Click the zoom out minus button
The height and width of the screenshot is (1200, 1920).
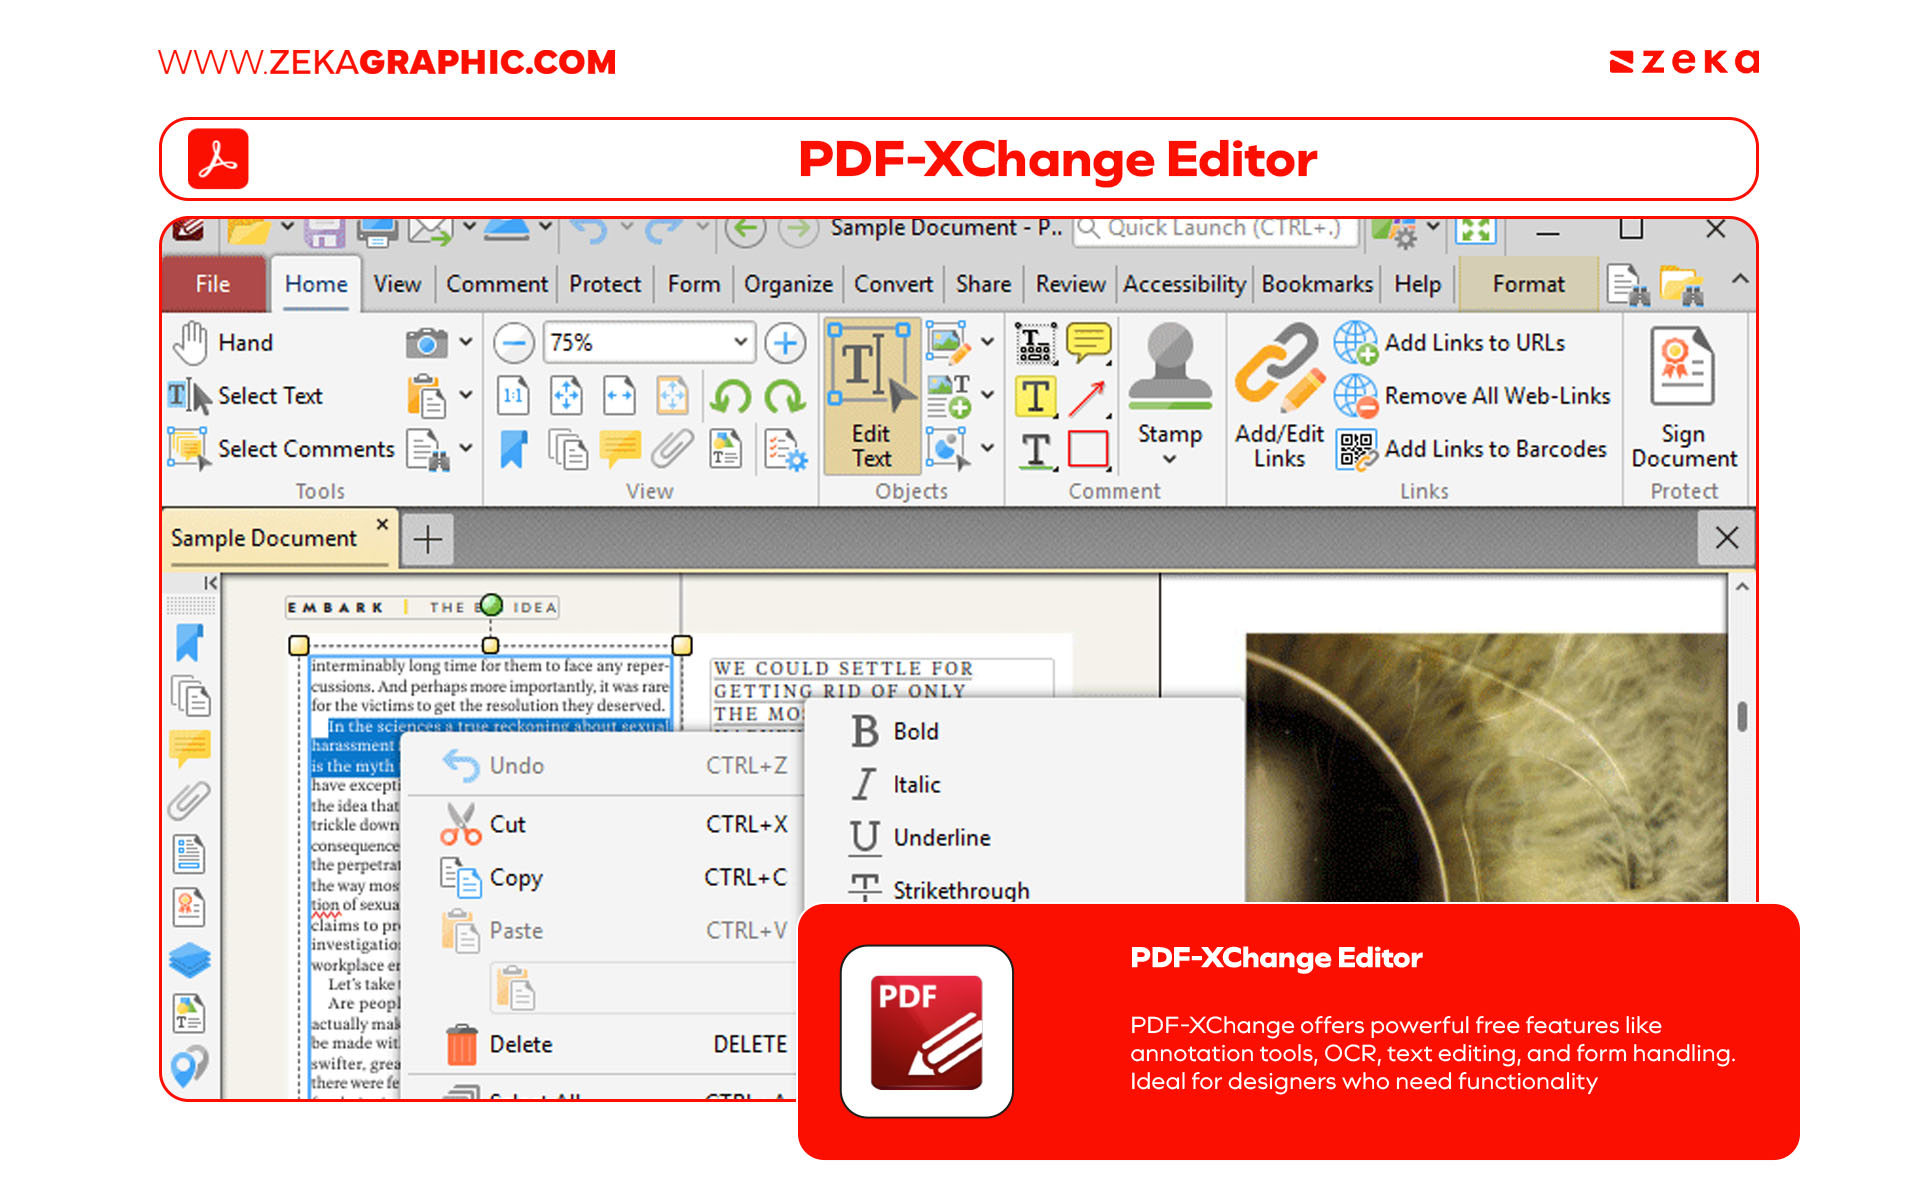coord(514,343)
